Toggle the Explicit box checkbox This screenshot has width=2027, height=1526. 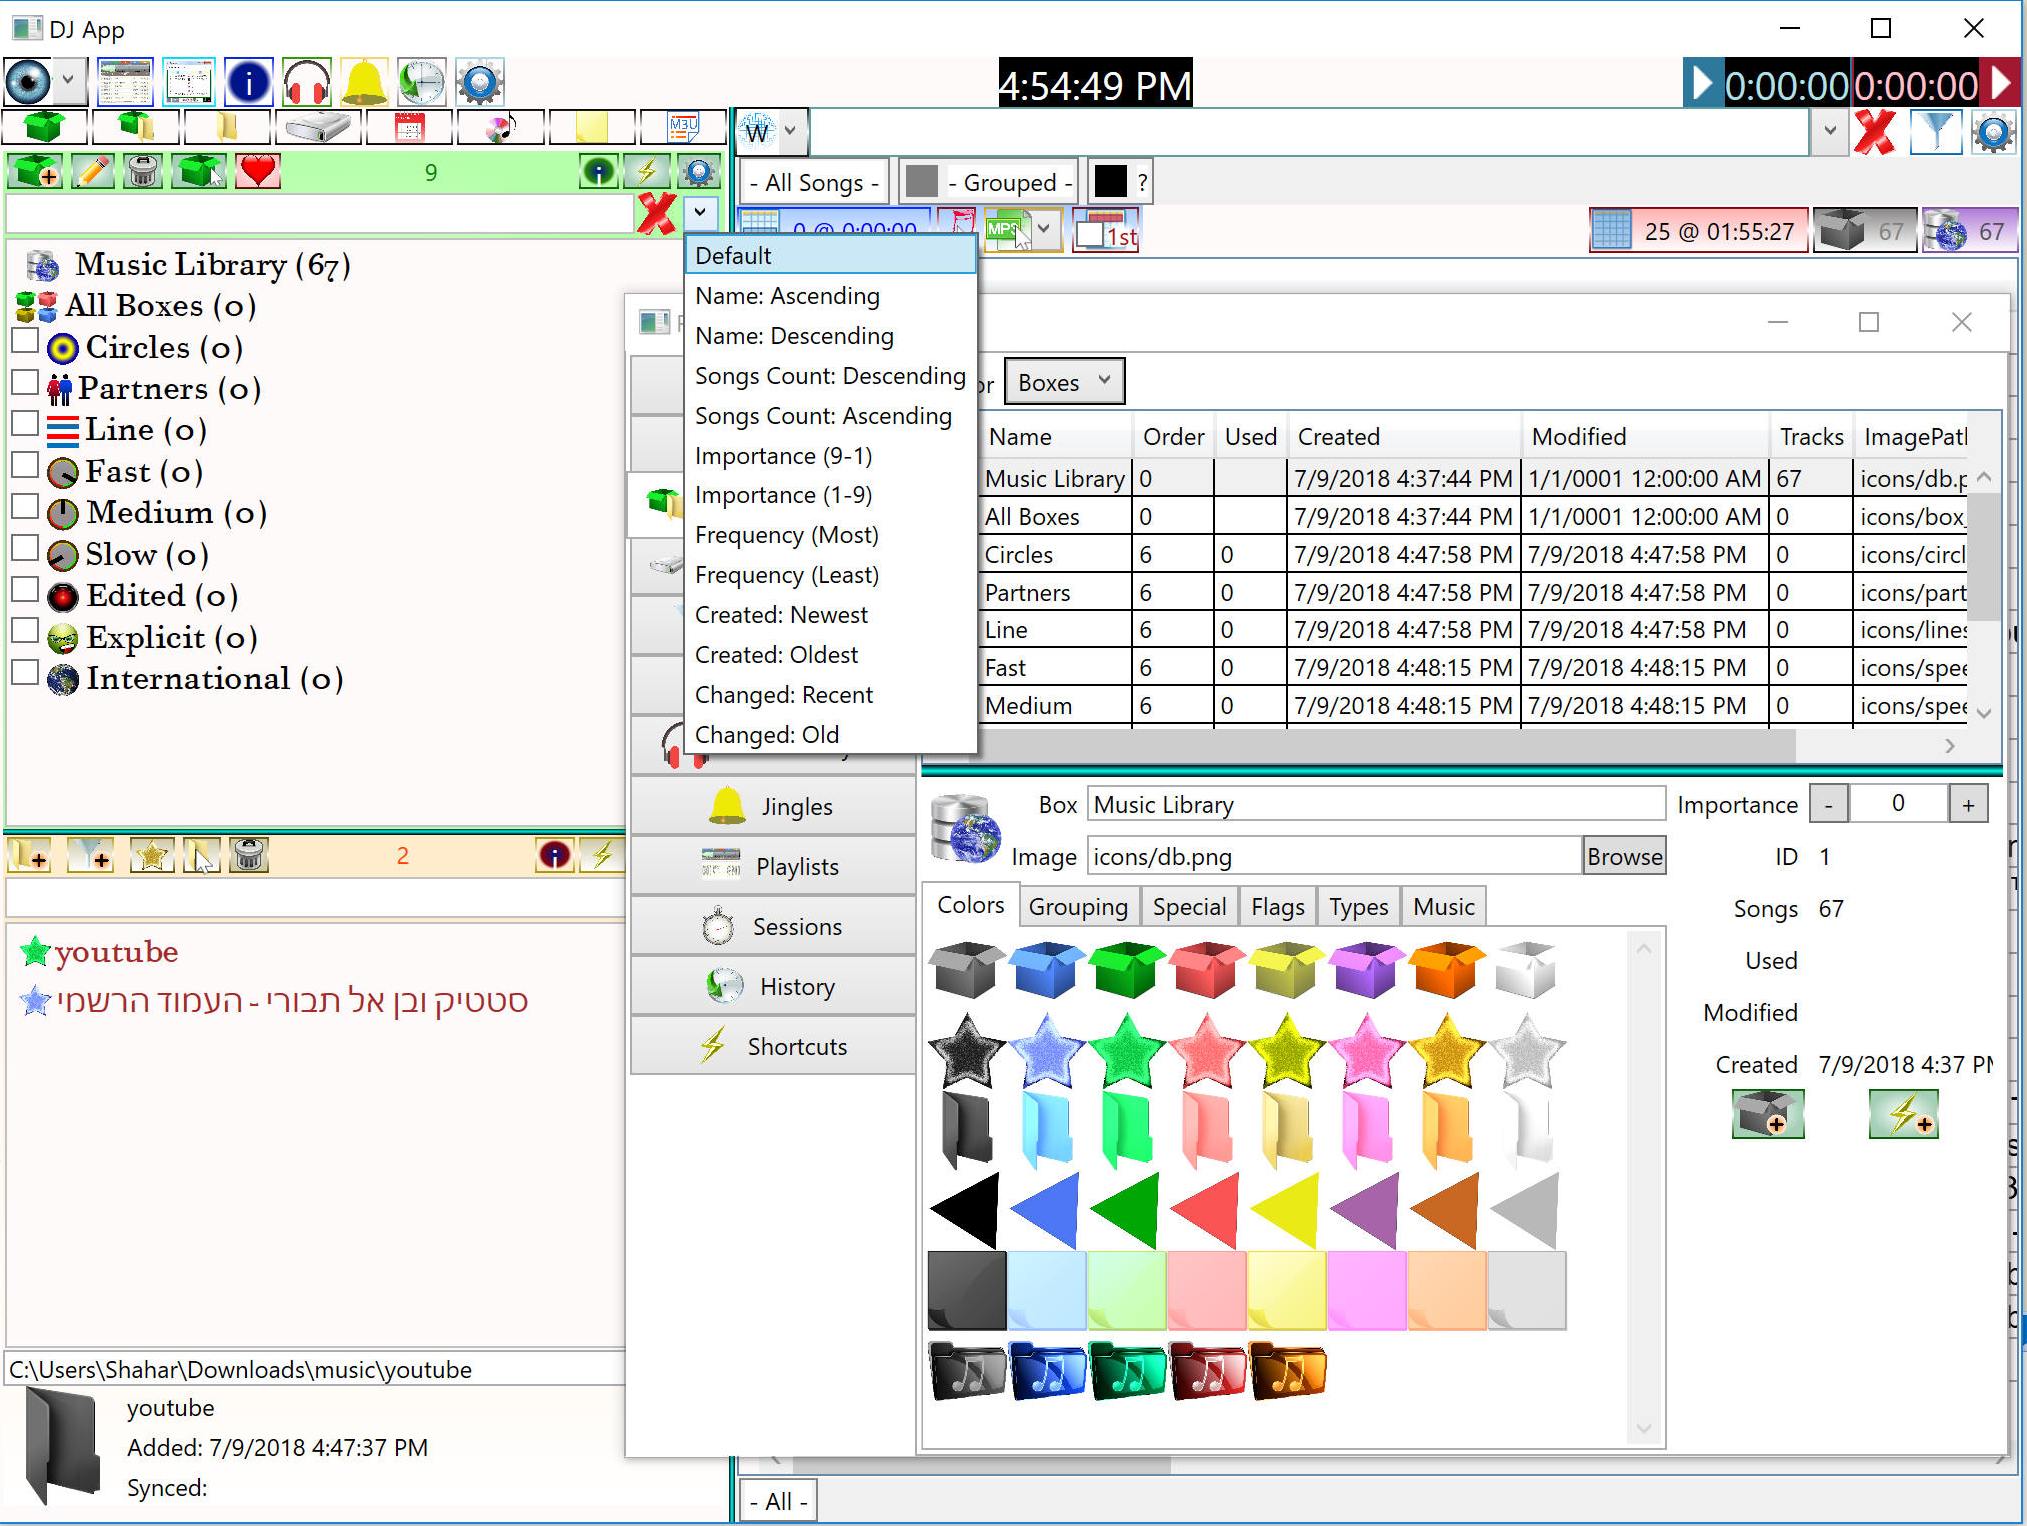pyautogui.click(x=25, y=631)
